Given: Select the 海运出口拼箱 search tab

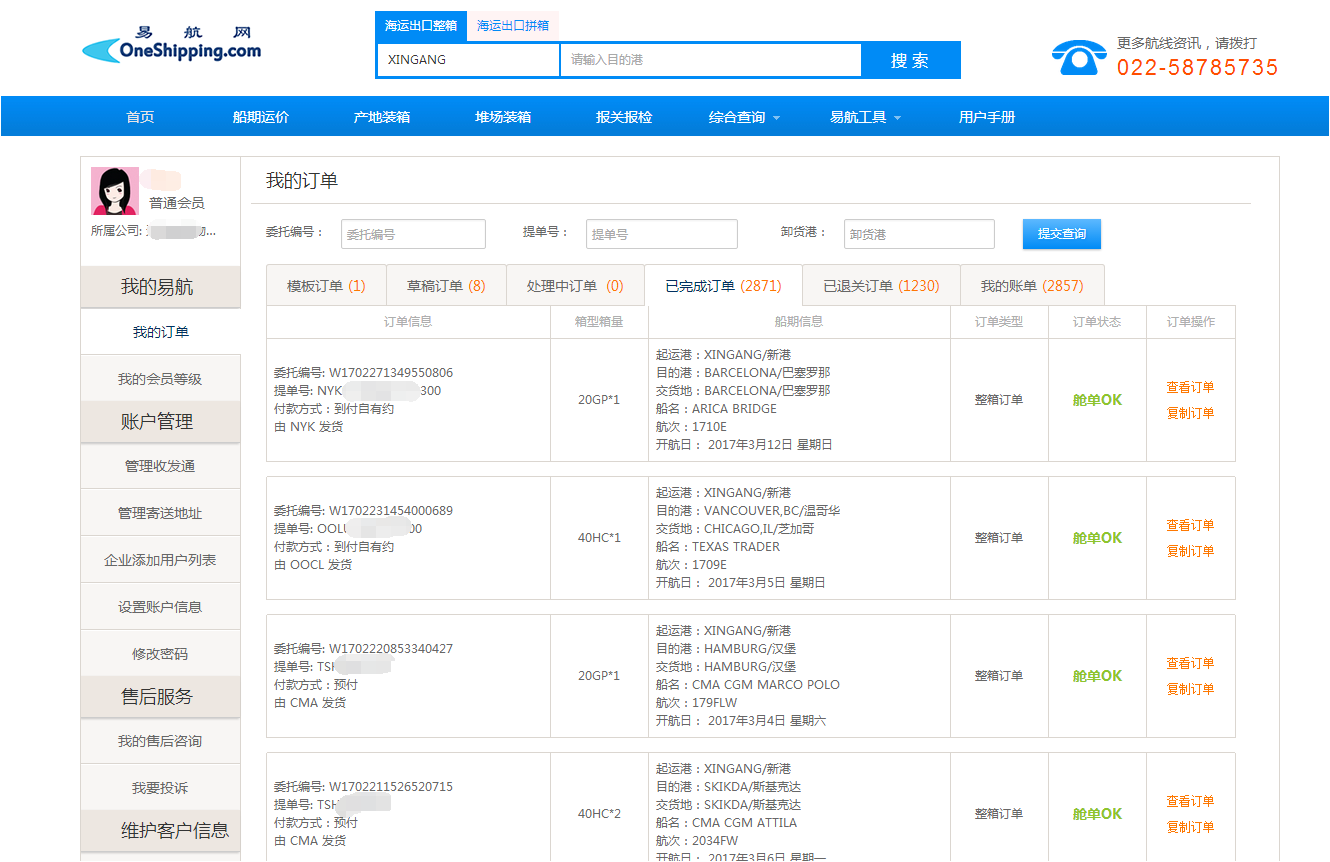Looking at the screenshot, I should (513, 26).
